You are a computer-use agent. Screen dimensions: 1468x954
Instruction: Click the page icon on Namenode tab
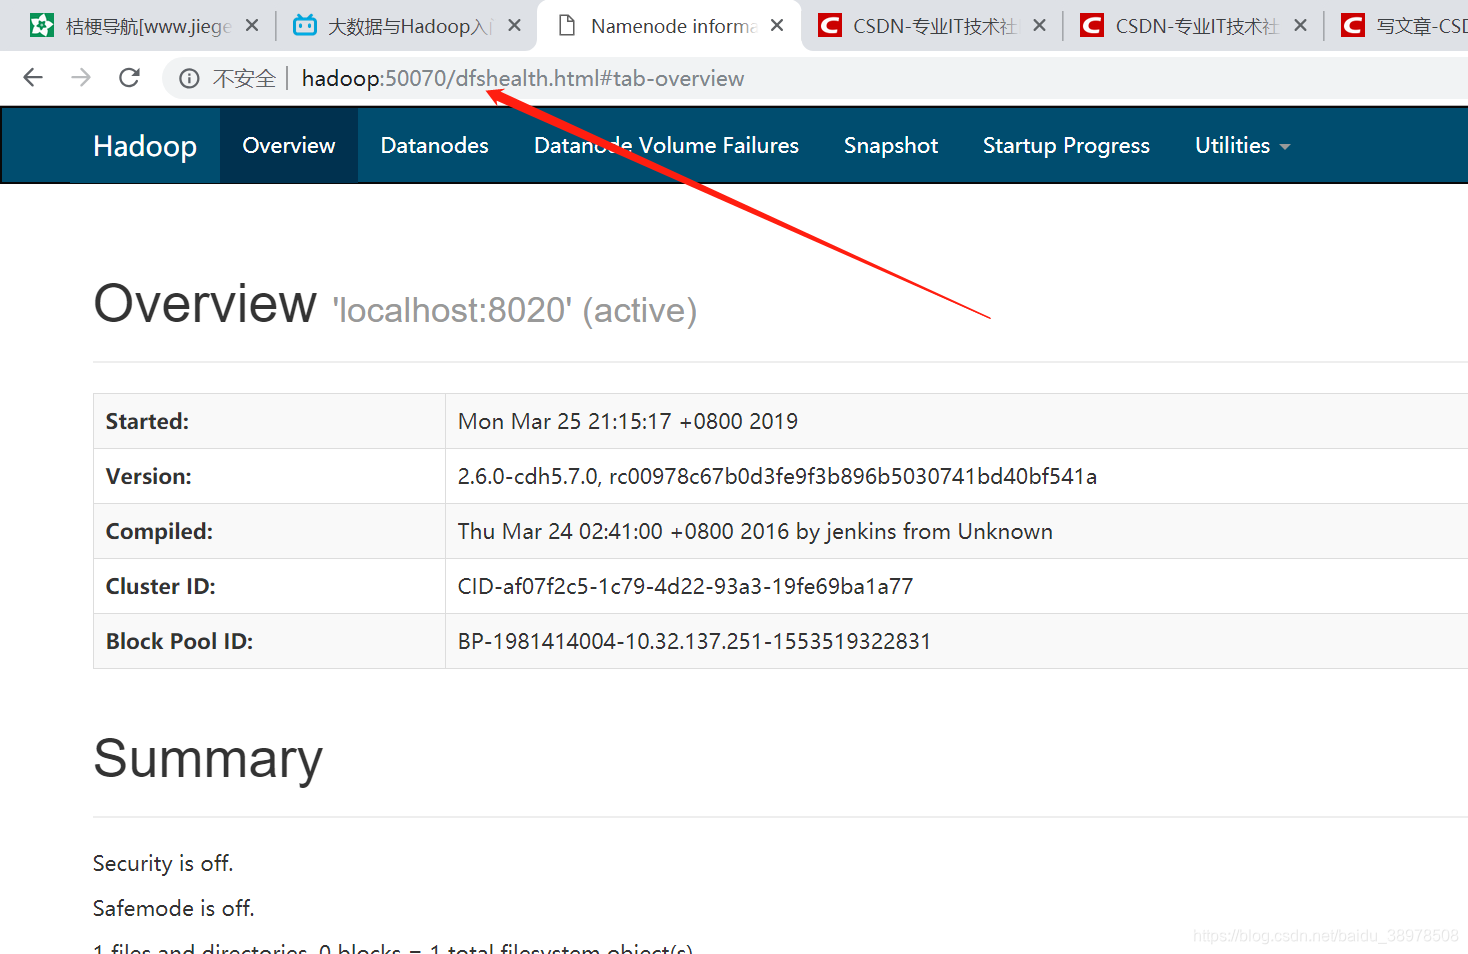[x=567, y=25]
